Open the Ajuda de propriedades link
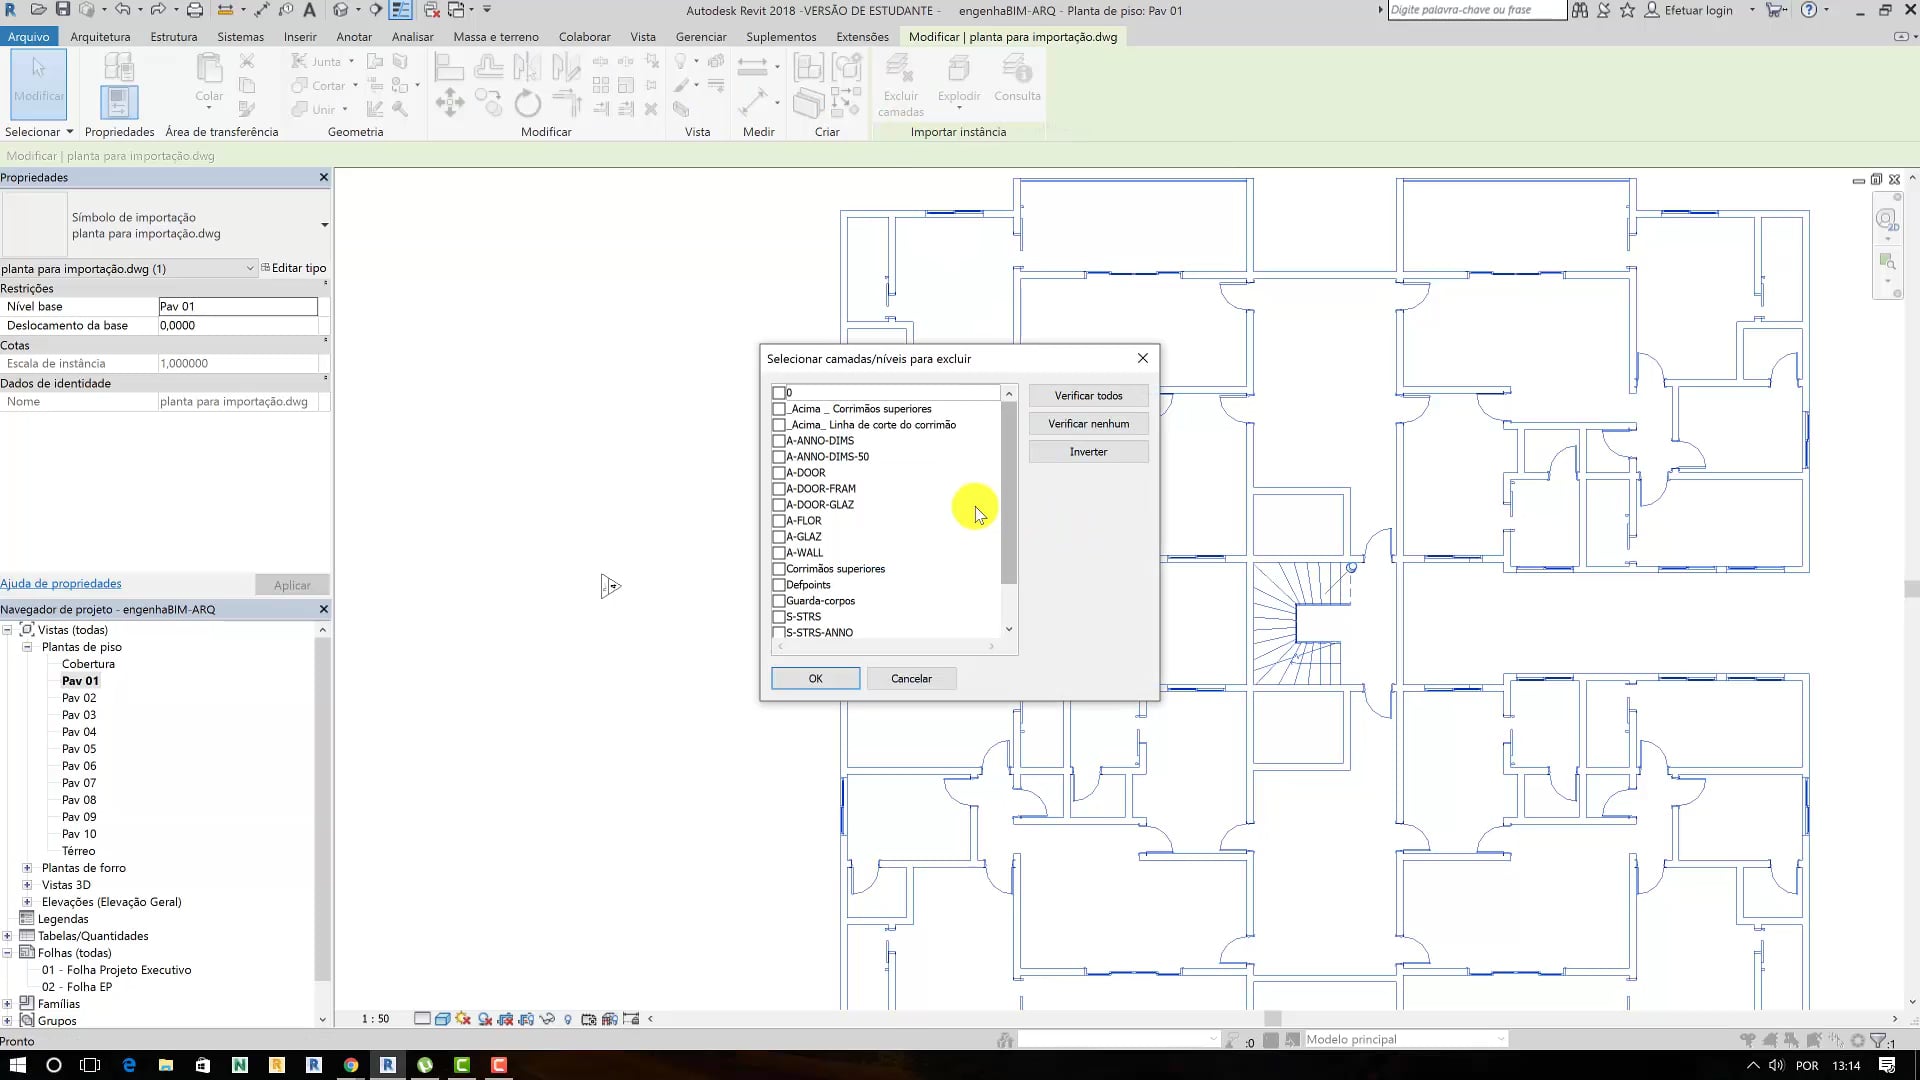Viewport: 1920px width, 1080px height. pos(61,584)
